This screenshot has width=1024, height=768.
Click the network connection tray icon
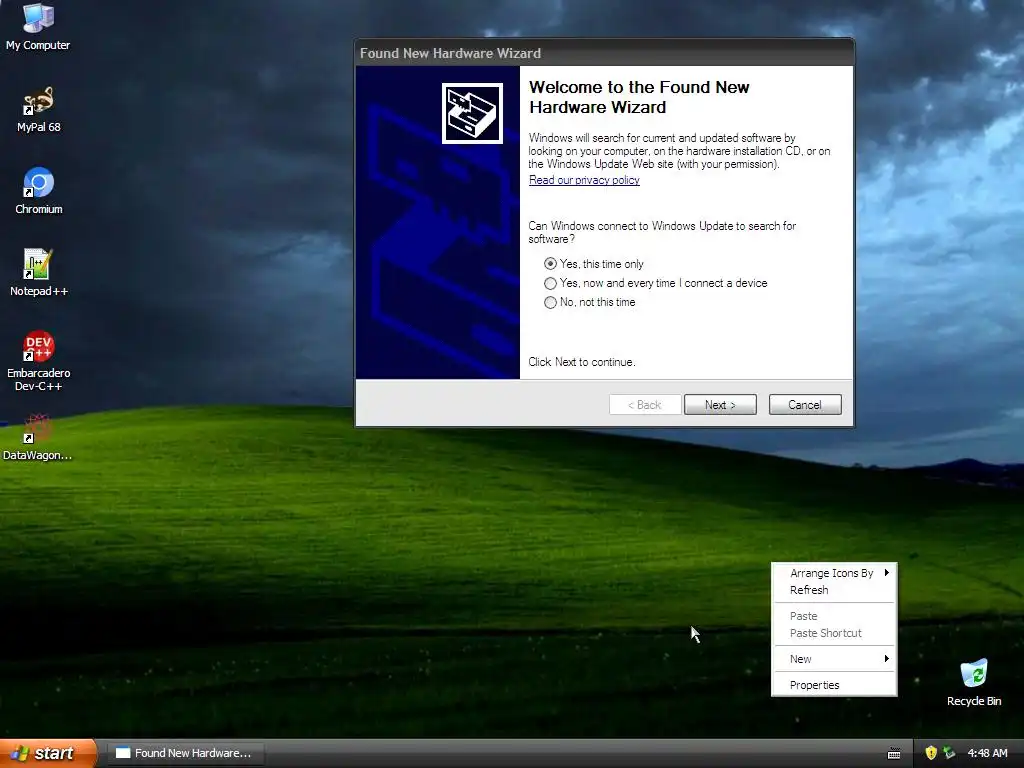point(949,753)
